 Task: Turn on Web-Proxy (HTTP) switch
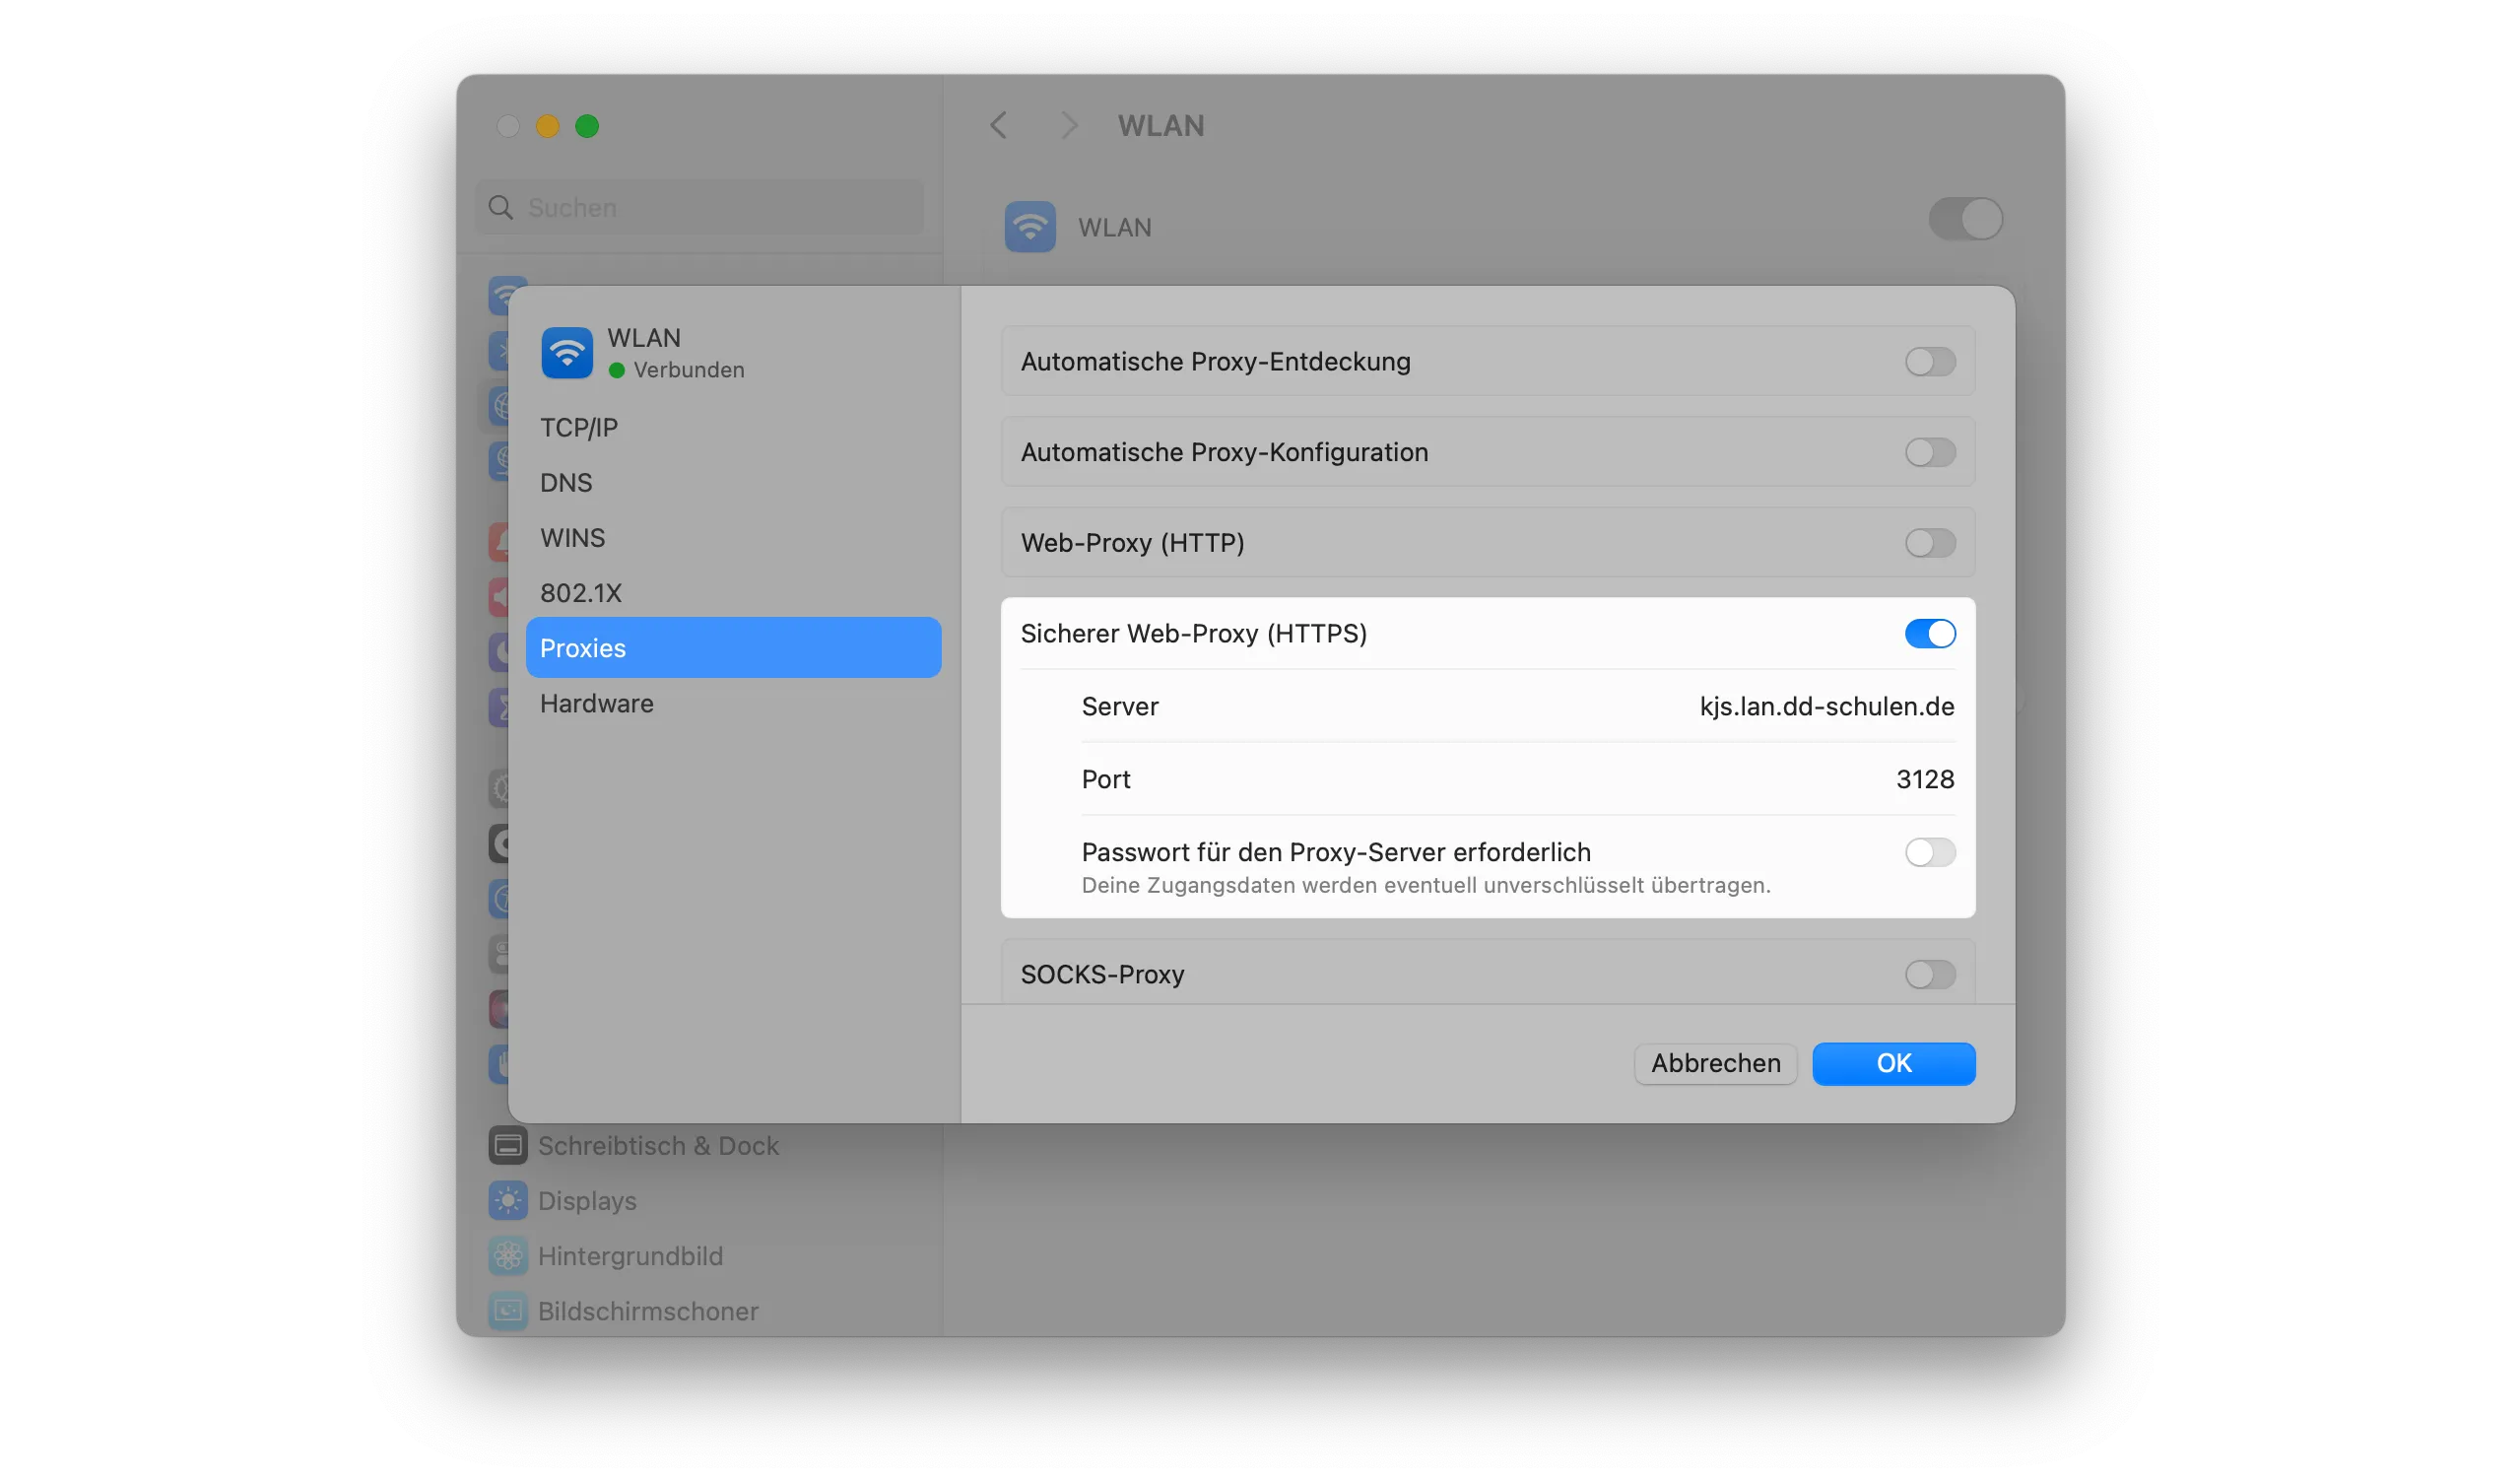coord(1929,543)
